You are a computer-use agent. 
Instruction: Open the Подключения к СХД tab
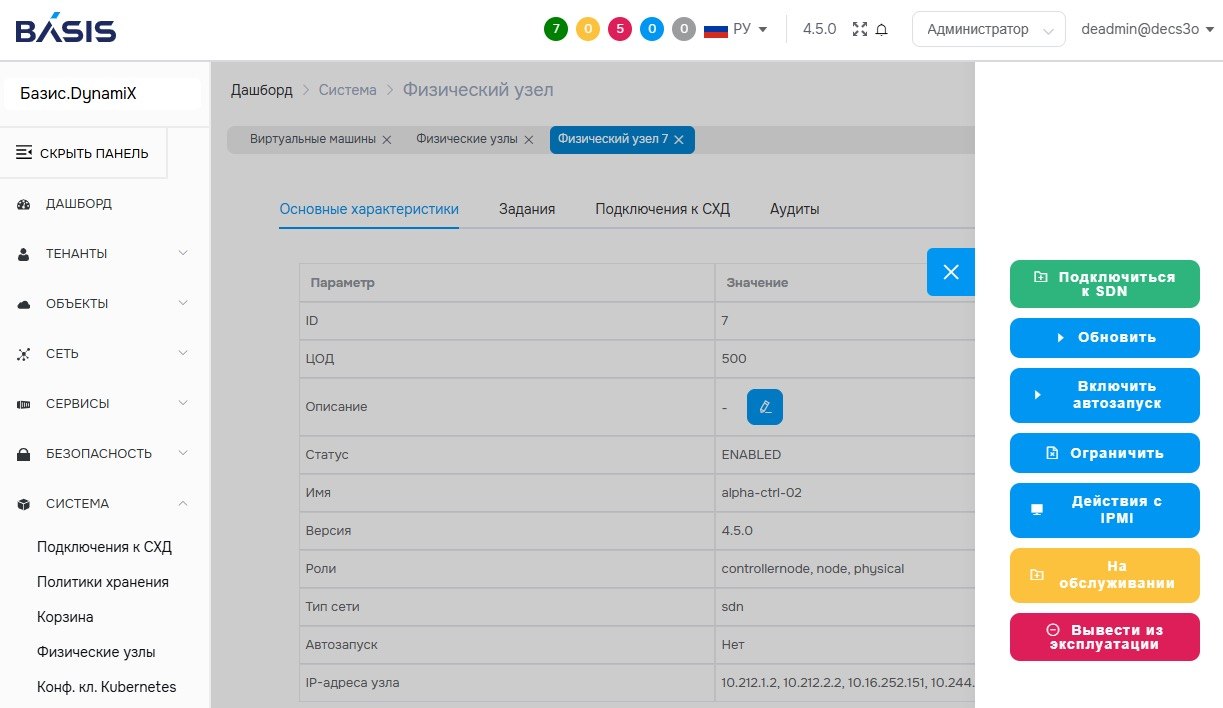point(662,209)
